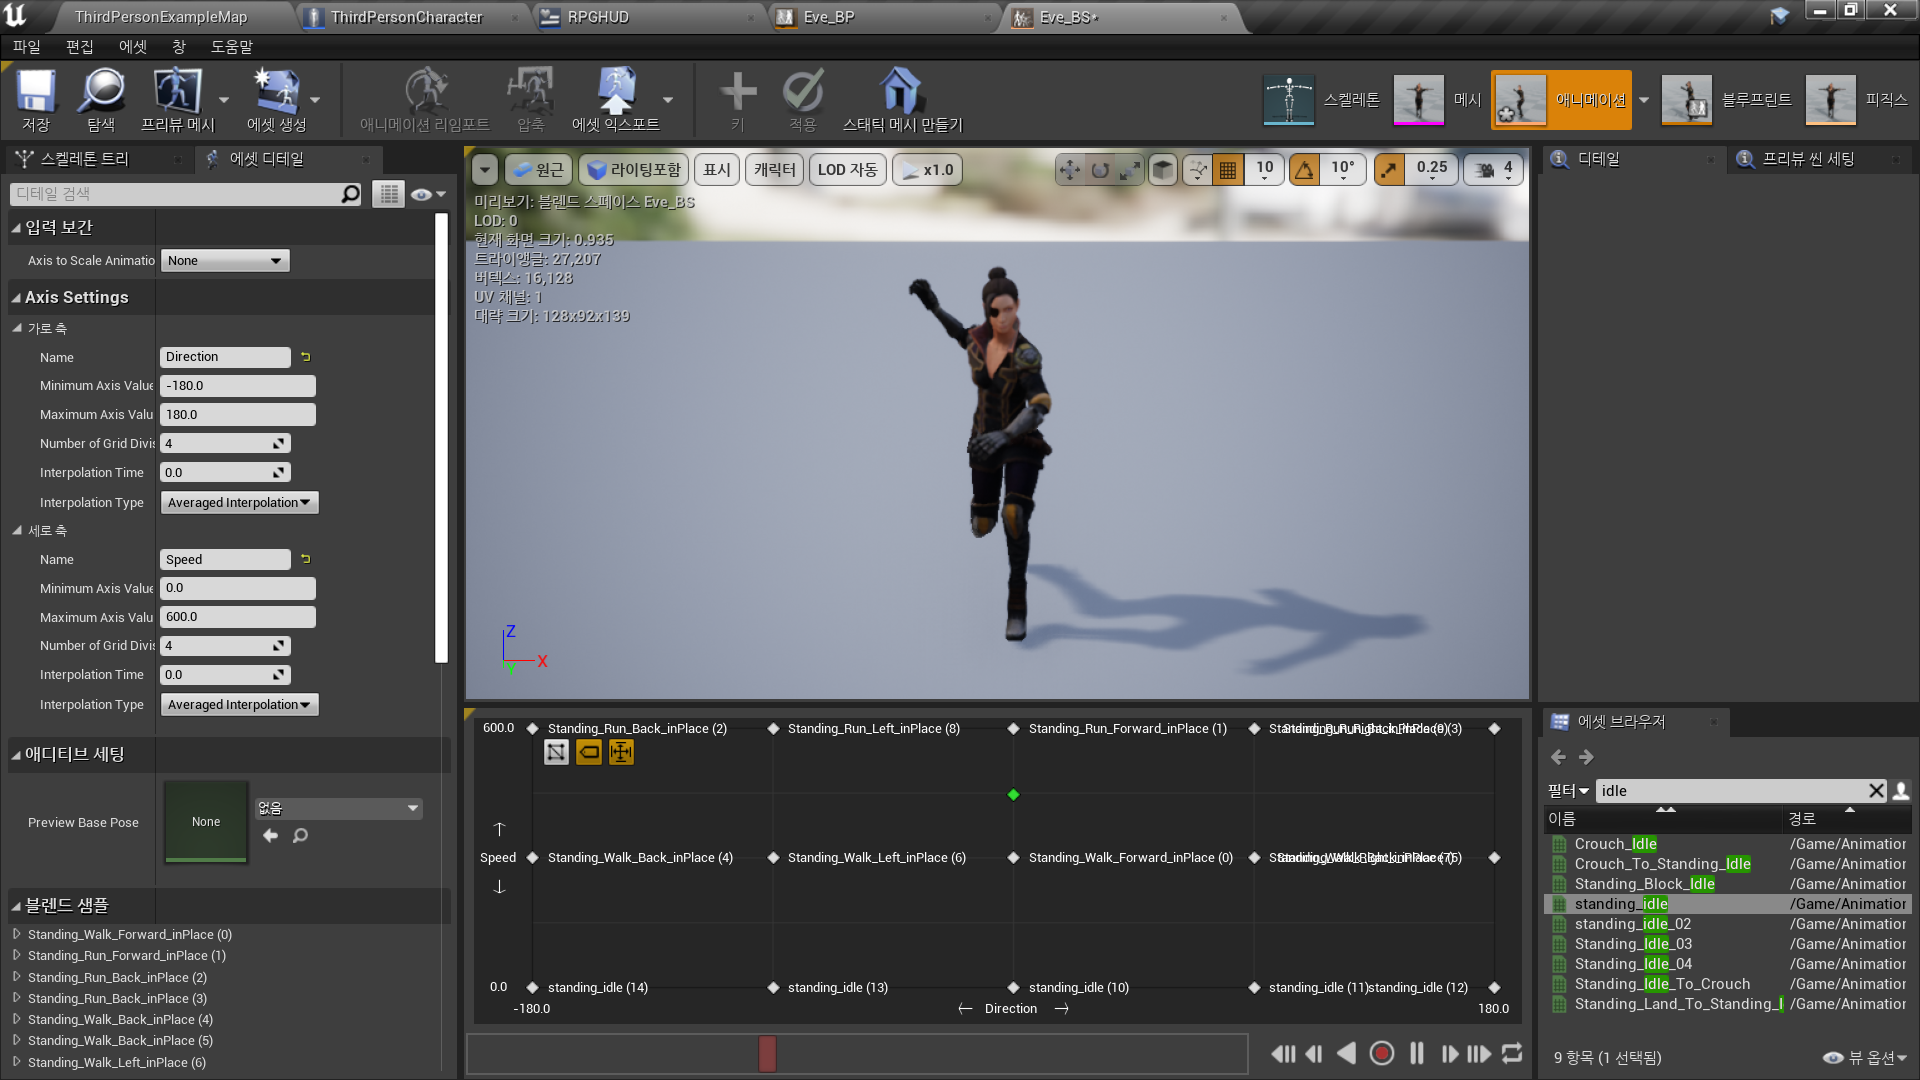Click the Create Asset (에셋 생성) icon
The height and width of the screenshot is (1080, 1920).
pos(276,92)
